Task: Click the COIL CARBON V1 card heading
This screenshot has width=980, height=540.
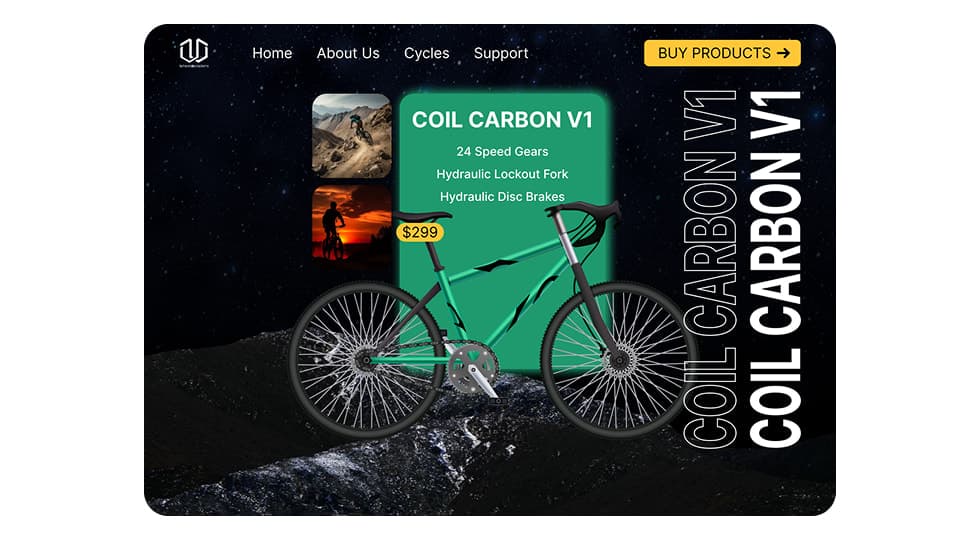Action: click(502, 120)
